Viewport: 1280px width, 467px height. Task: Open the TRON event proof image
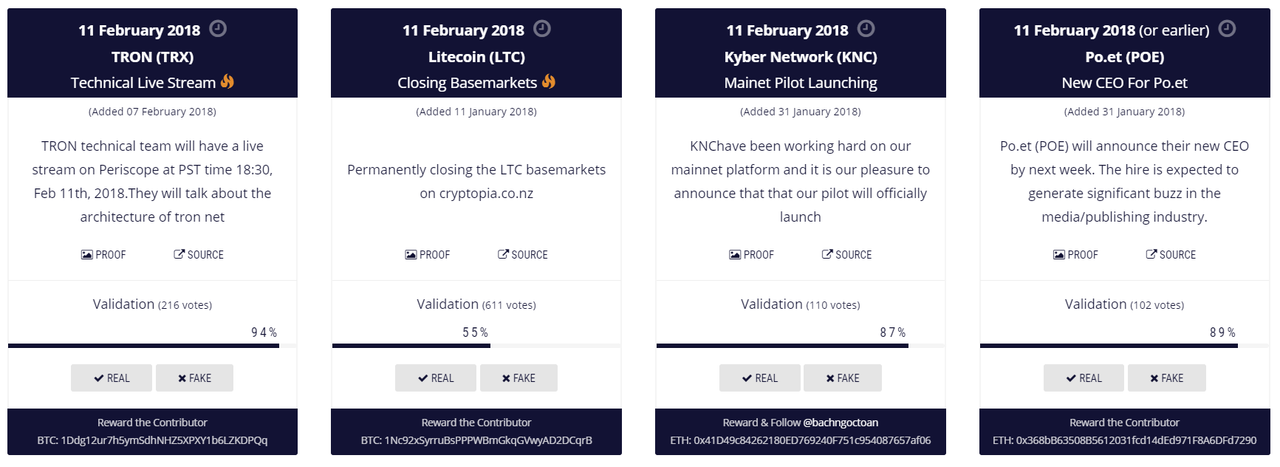coord(103,255)
